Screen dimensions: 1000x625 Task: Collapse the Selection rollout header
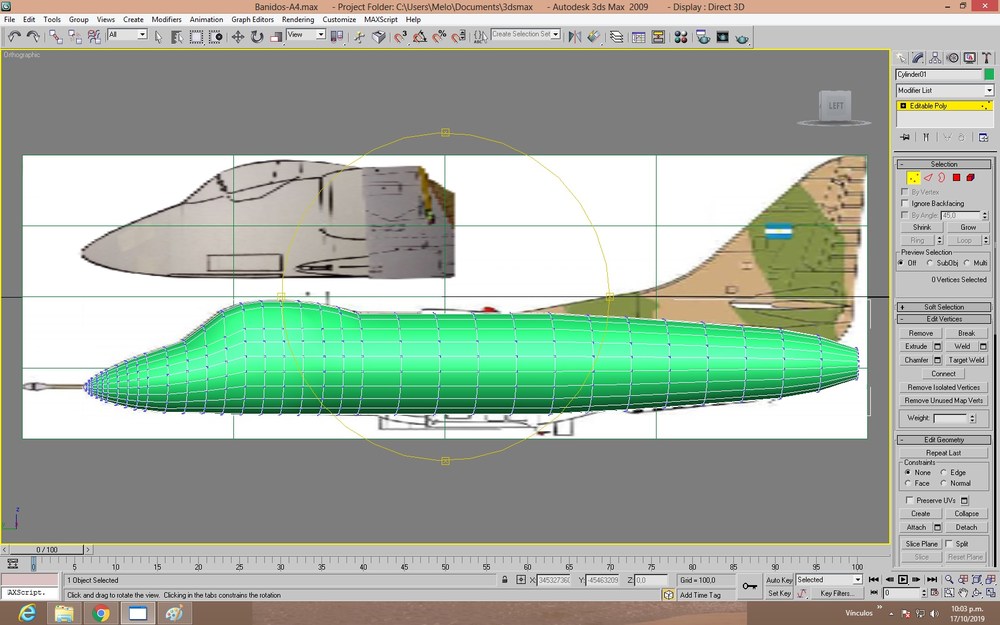(944, 164)
